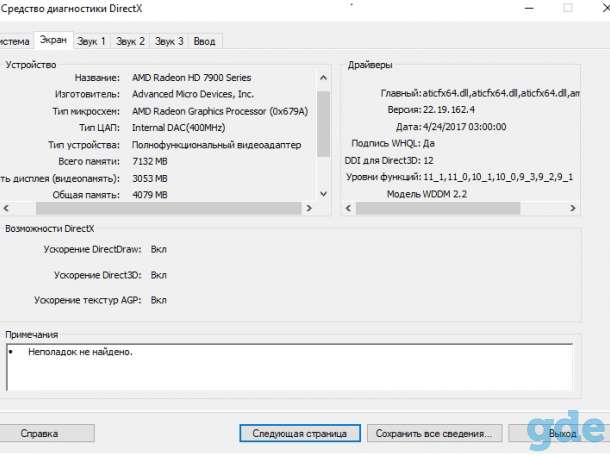The width and height of the screenshot is (610, 456).
Task: Open the Звук 3 tab
Action: point(169,41)
